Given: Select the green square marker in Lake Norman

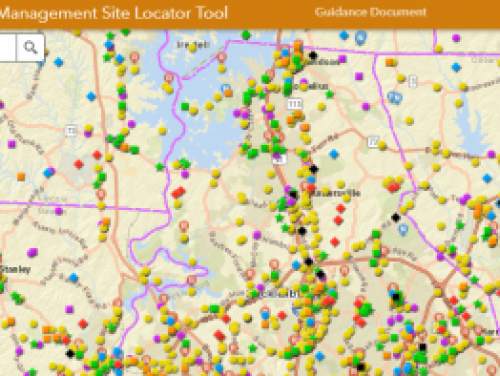Looking at the screenshot, I should click(185, 106).
